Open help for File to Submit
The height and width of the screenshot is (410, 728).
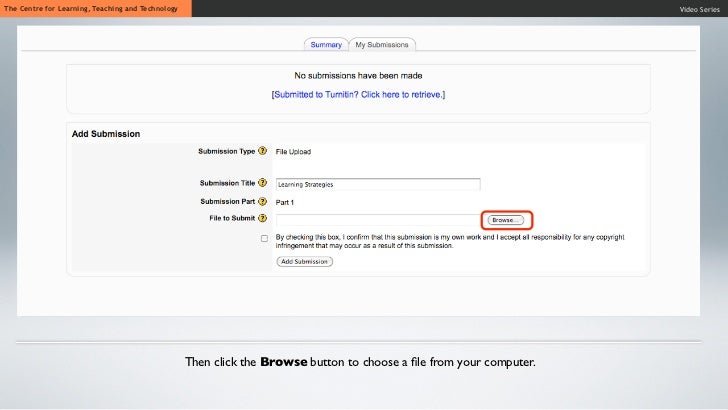[262, 218]
